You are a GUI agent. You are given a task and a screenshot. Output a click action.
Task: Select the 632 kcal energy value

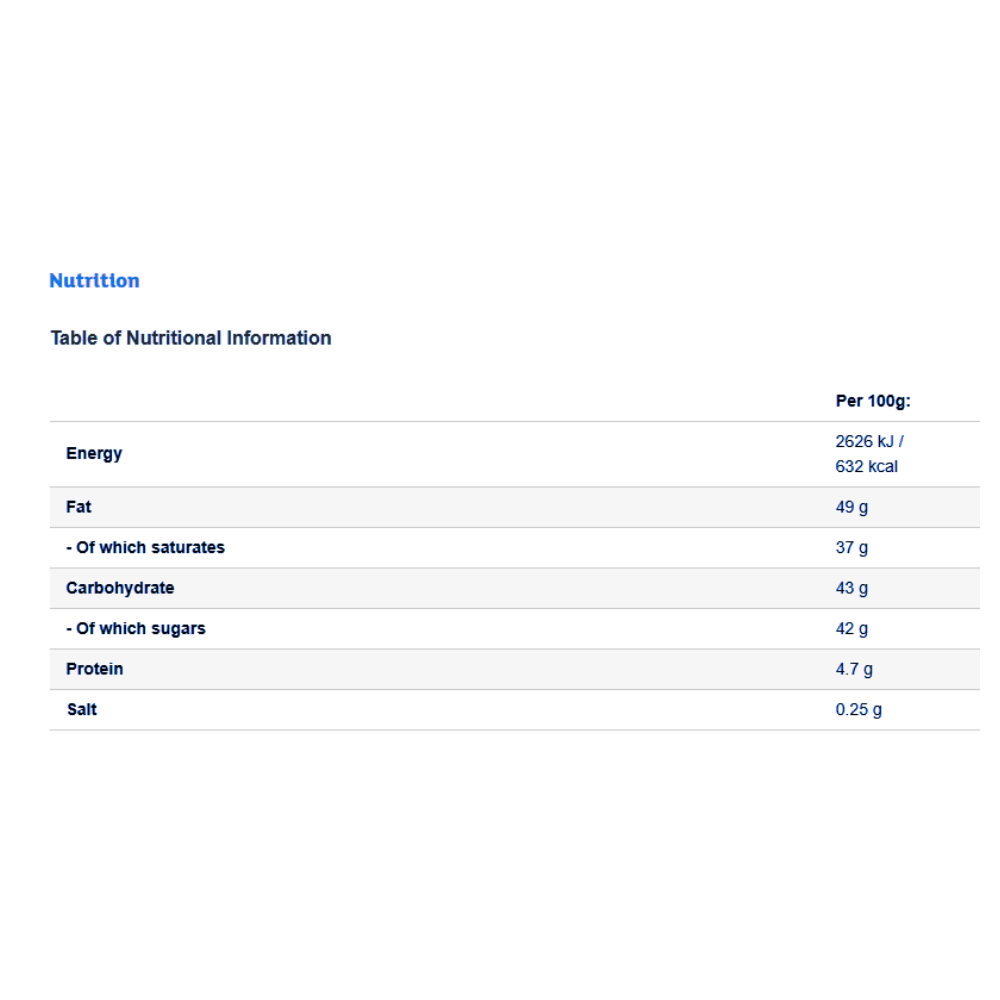[866, 466]
